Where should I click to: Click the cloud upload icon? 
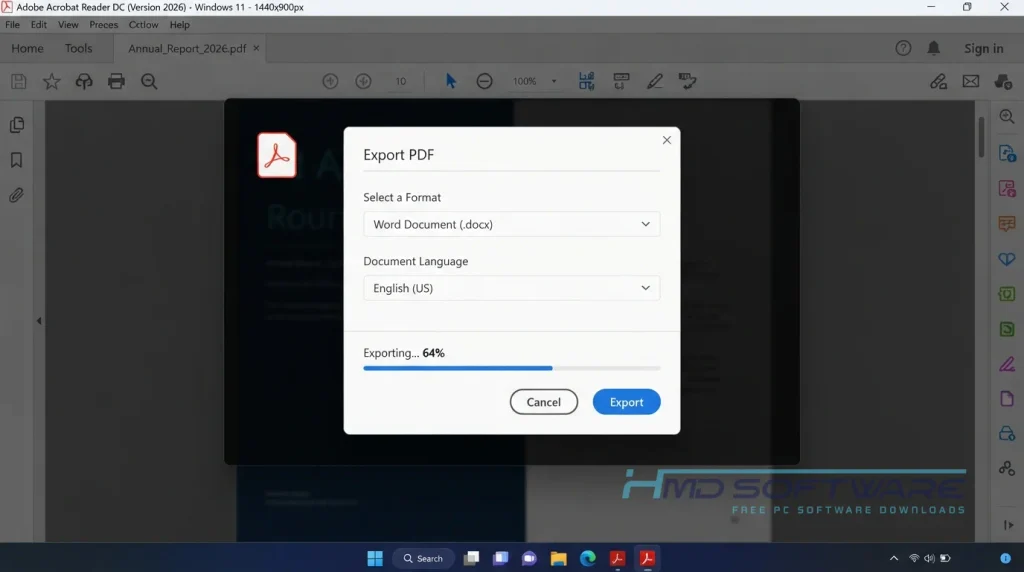tap(84, 81)
